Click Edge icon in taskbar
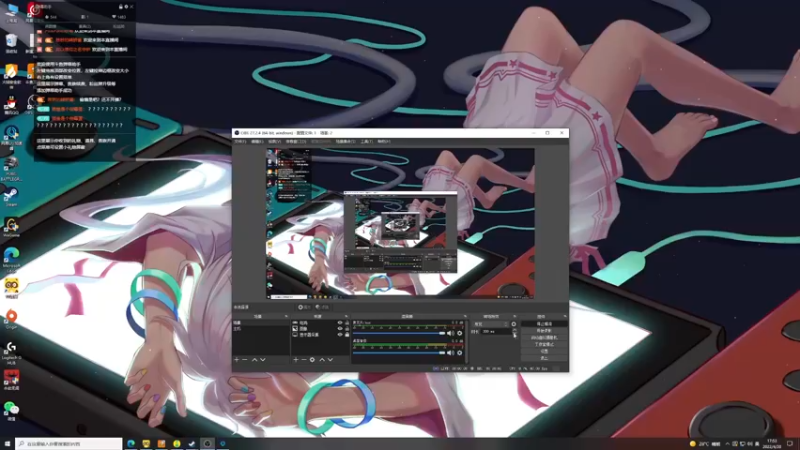Screen dimensions: 800x450 (131, 444)
